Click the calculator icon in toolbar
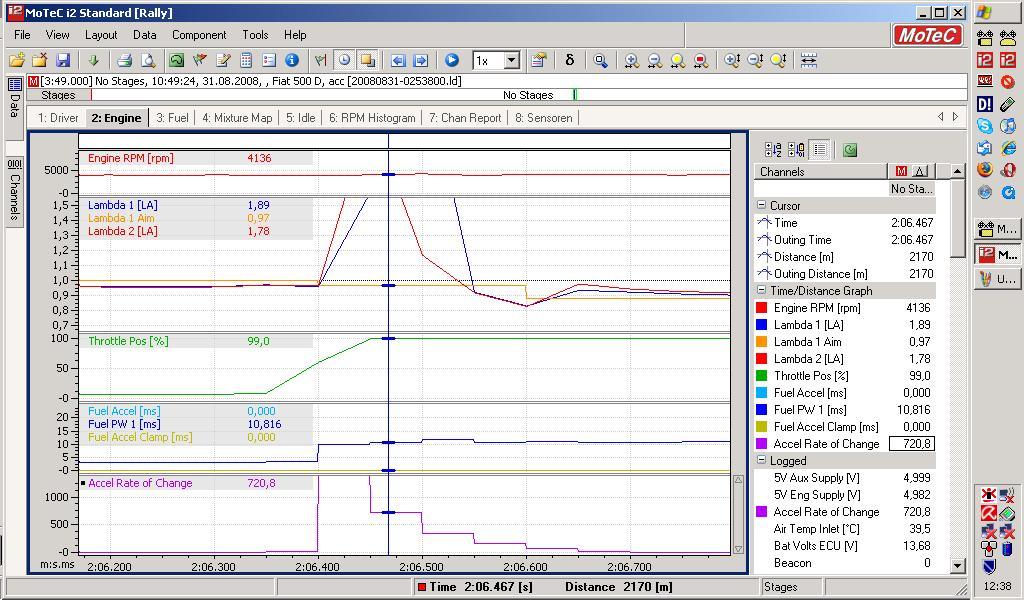The height and width of the screenshot is (600, 1024). coord(246,61)
